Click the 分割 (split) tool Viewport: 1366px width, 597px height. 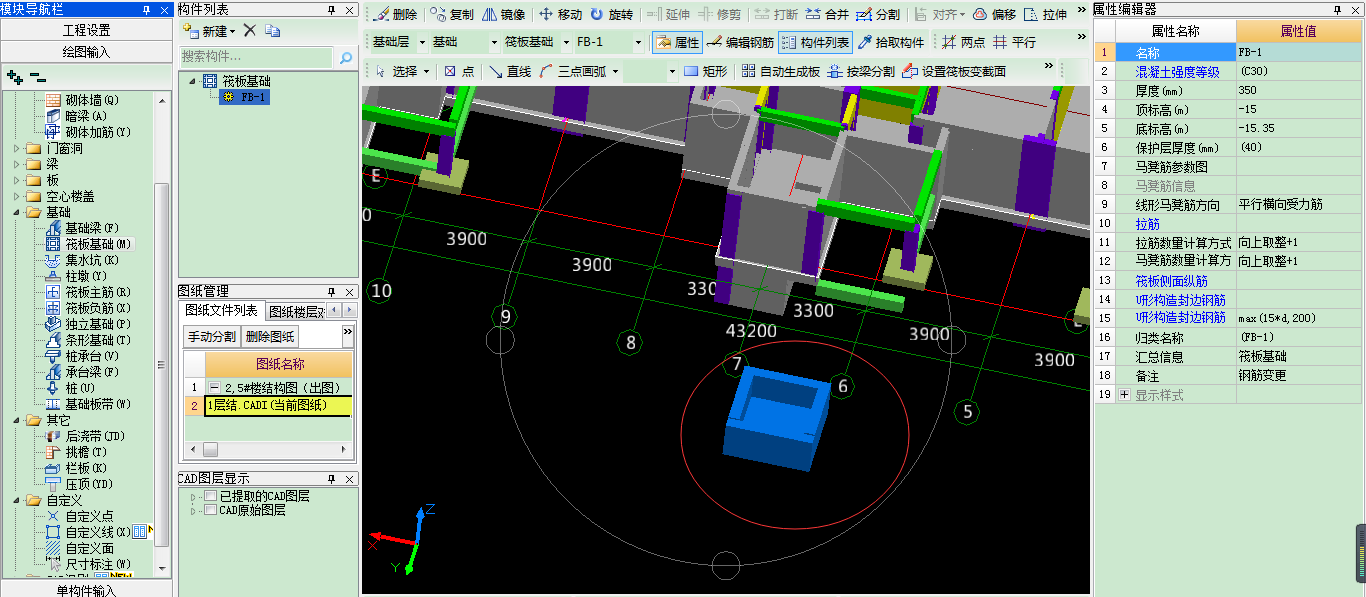pyautogui.click(x=878, y=15)
